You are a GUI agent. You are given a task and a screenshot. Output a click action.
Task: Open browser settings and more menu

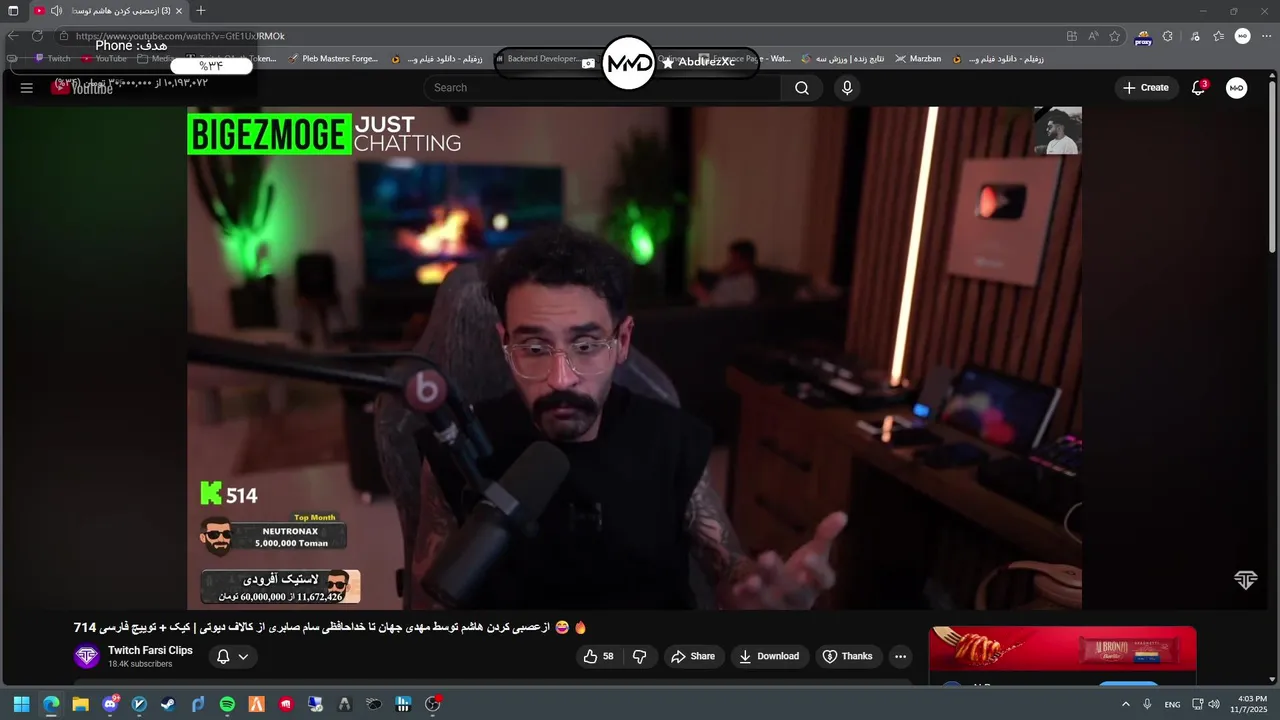point(1267,36)
